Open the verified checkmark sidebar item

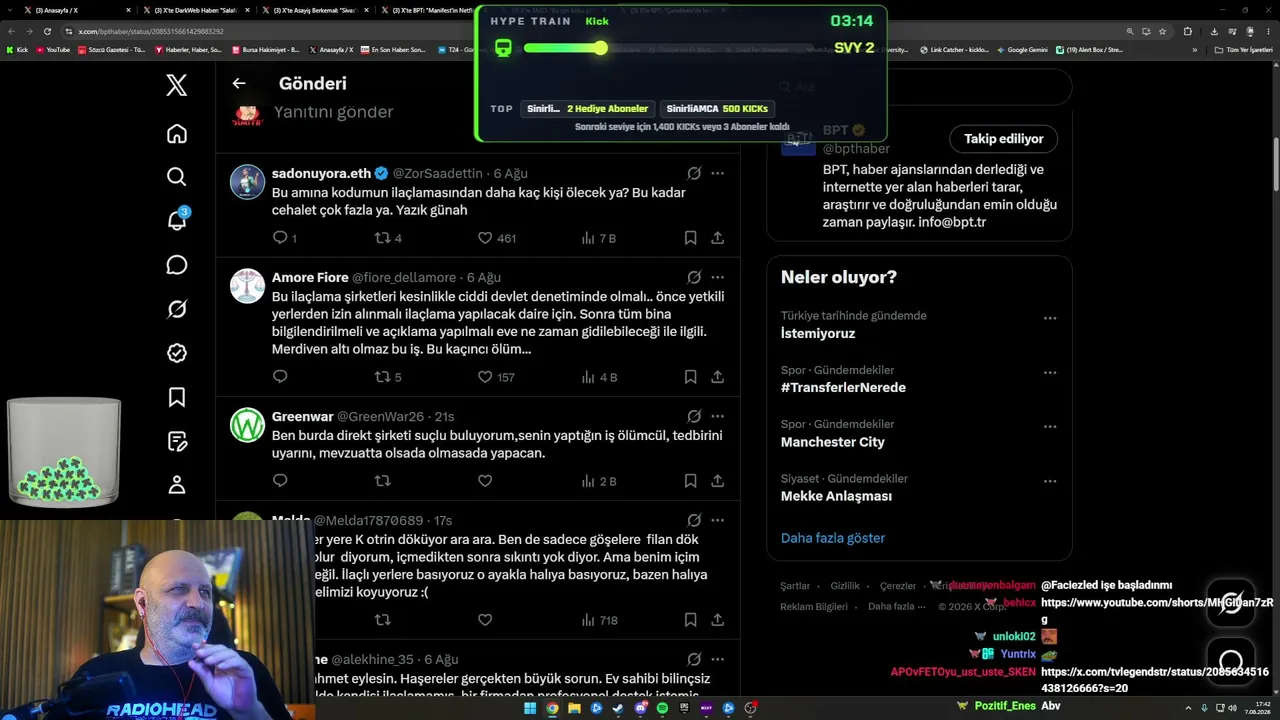pos(177,353)
